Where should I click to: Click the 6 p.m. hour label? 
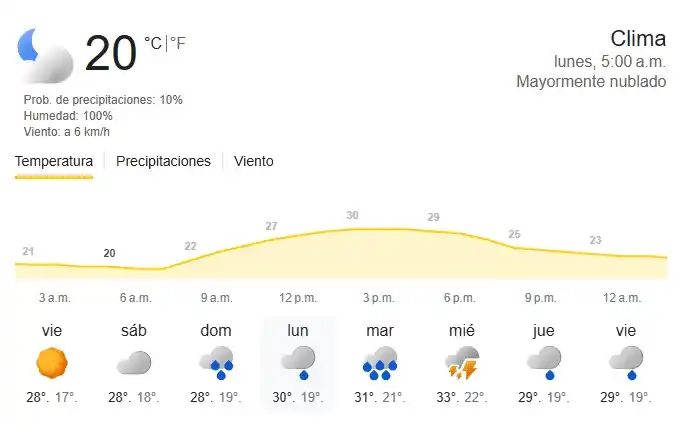(x=459, y=298)
